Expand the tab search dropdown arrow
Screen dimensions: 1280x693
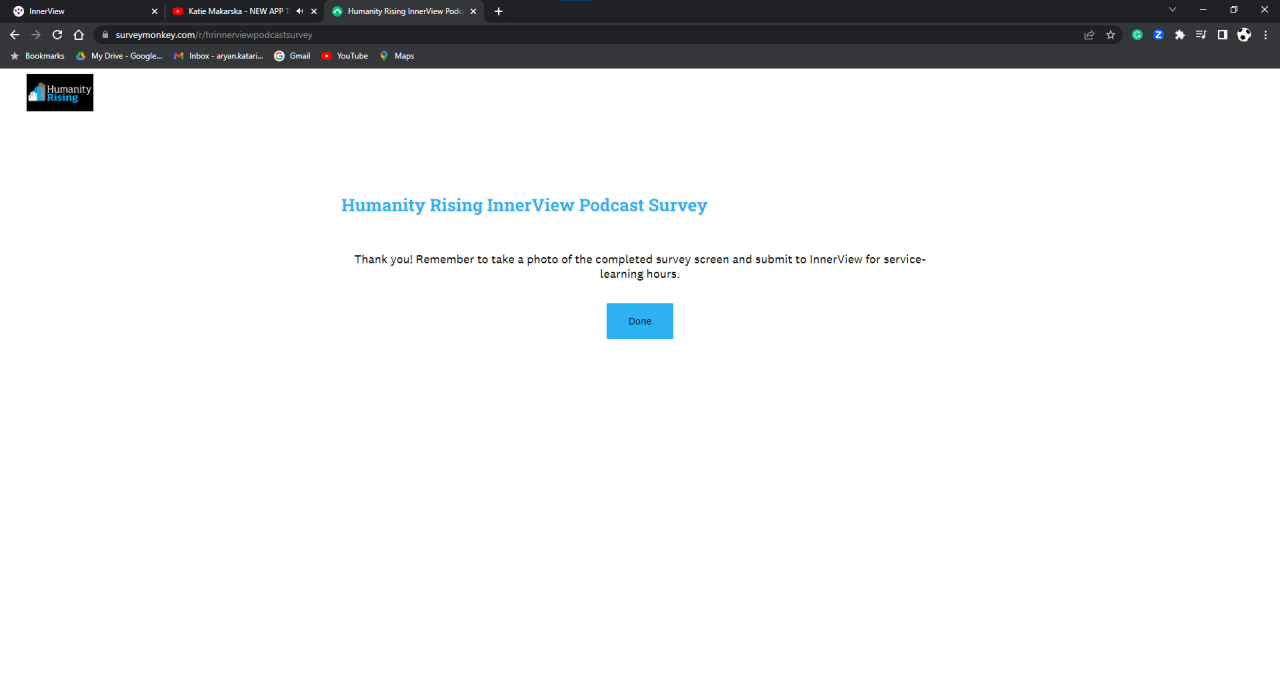click(x=1172, y=10)
